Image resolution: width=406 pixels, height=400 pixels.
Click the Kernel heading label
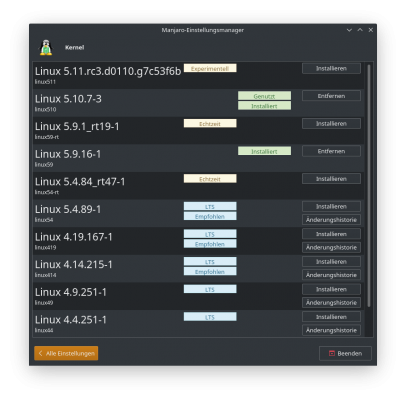[x=75, y=48]
